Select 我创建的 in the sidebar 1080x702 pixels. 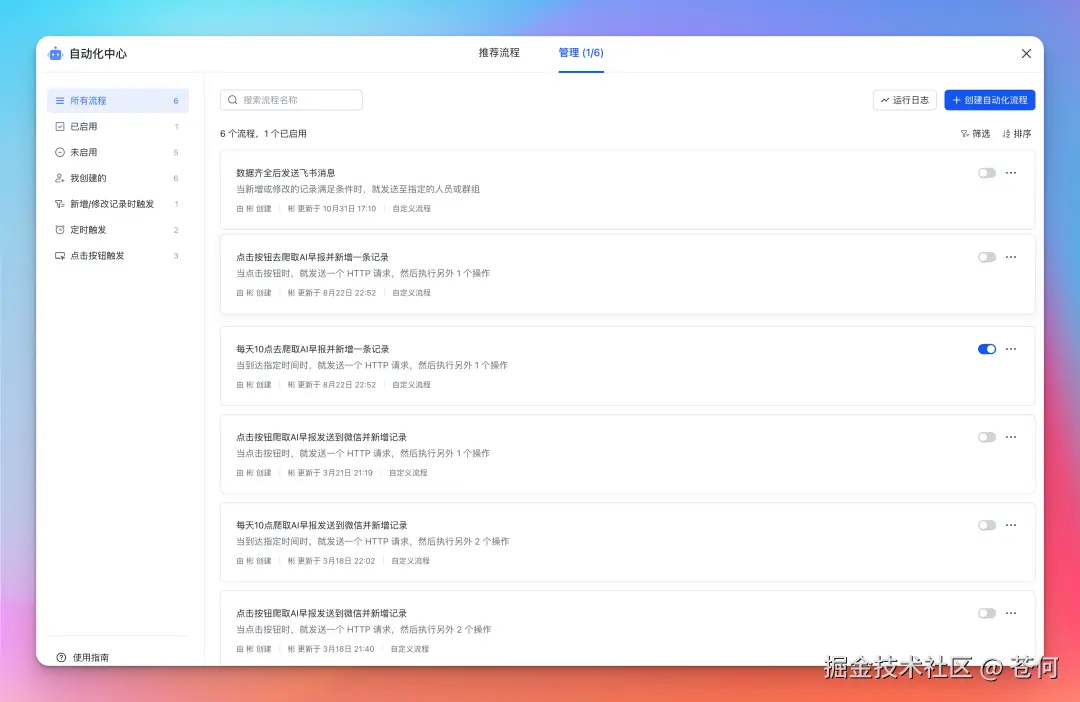coord(85,178)
